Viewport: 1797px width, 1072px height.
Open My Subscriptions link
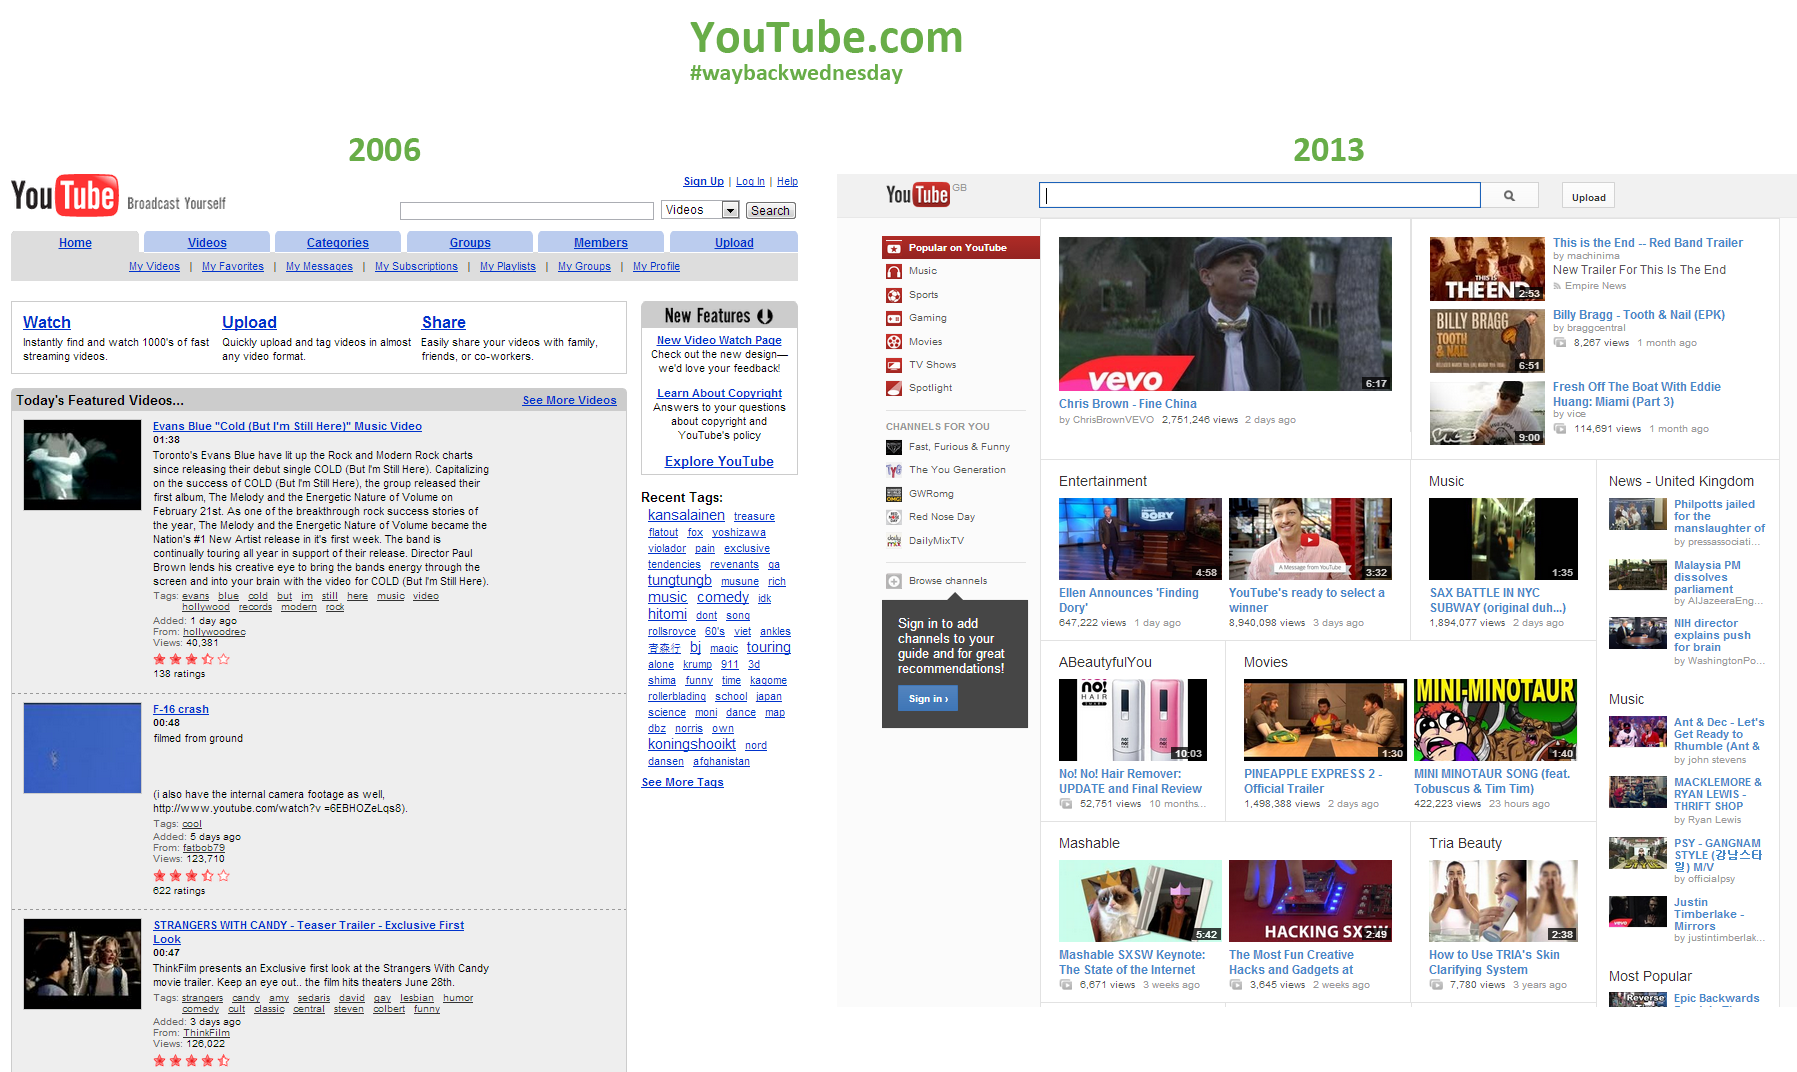[416, 267]
